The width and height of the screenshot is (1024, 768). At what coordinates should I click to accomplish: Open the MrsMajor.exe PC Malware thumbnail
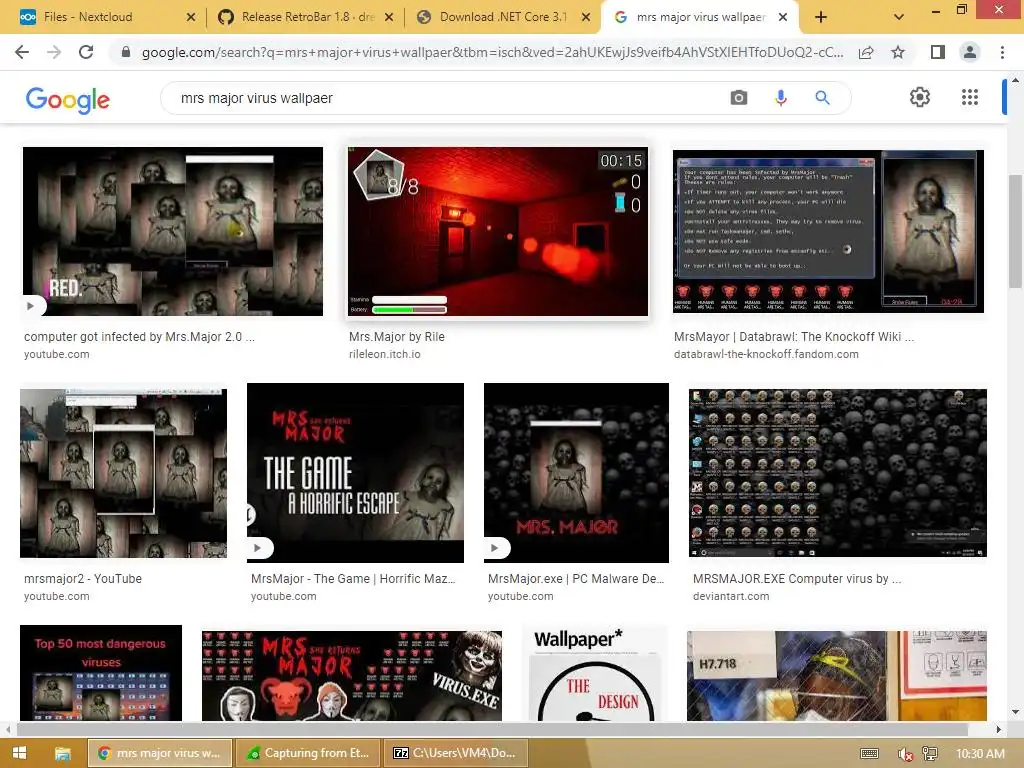point(576,473)
